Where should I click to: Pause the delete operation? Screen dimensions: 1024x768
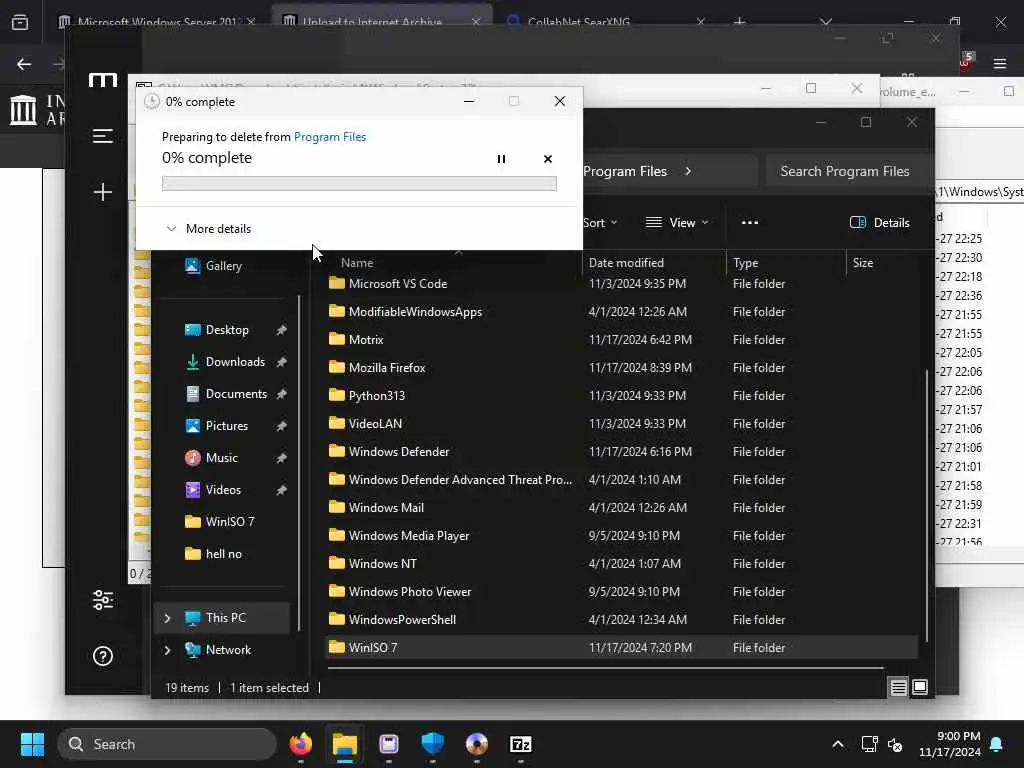click(x=501, y=159)
